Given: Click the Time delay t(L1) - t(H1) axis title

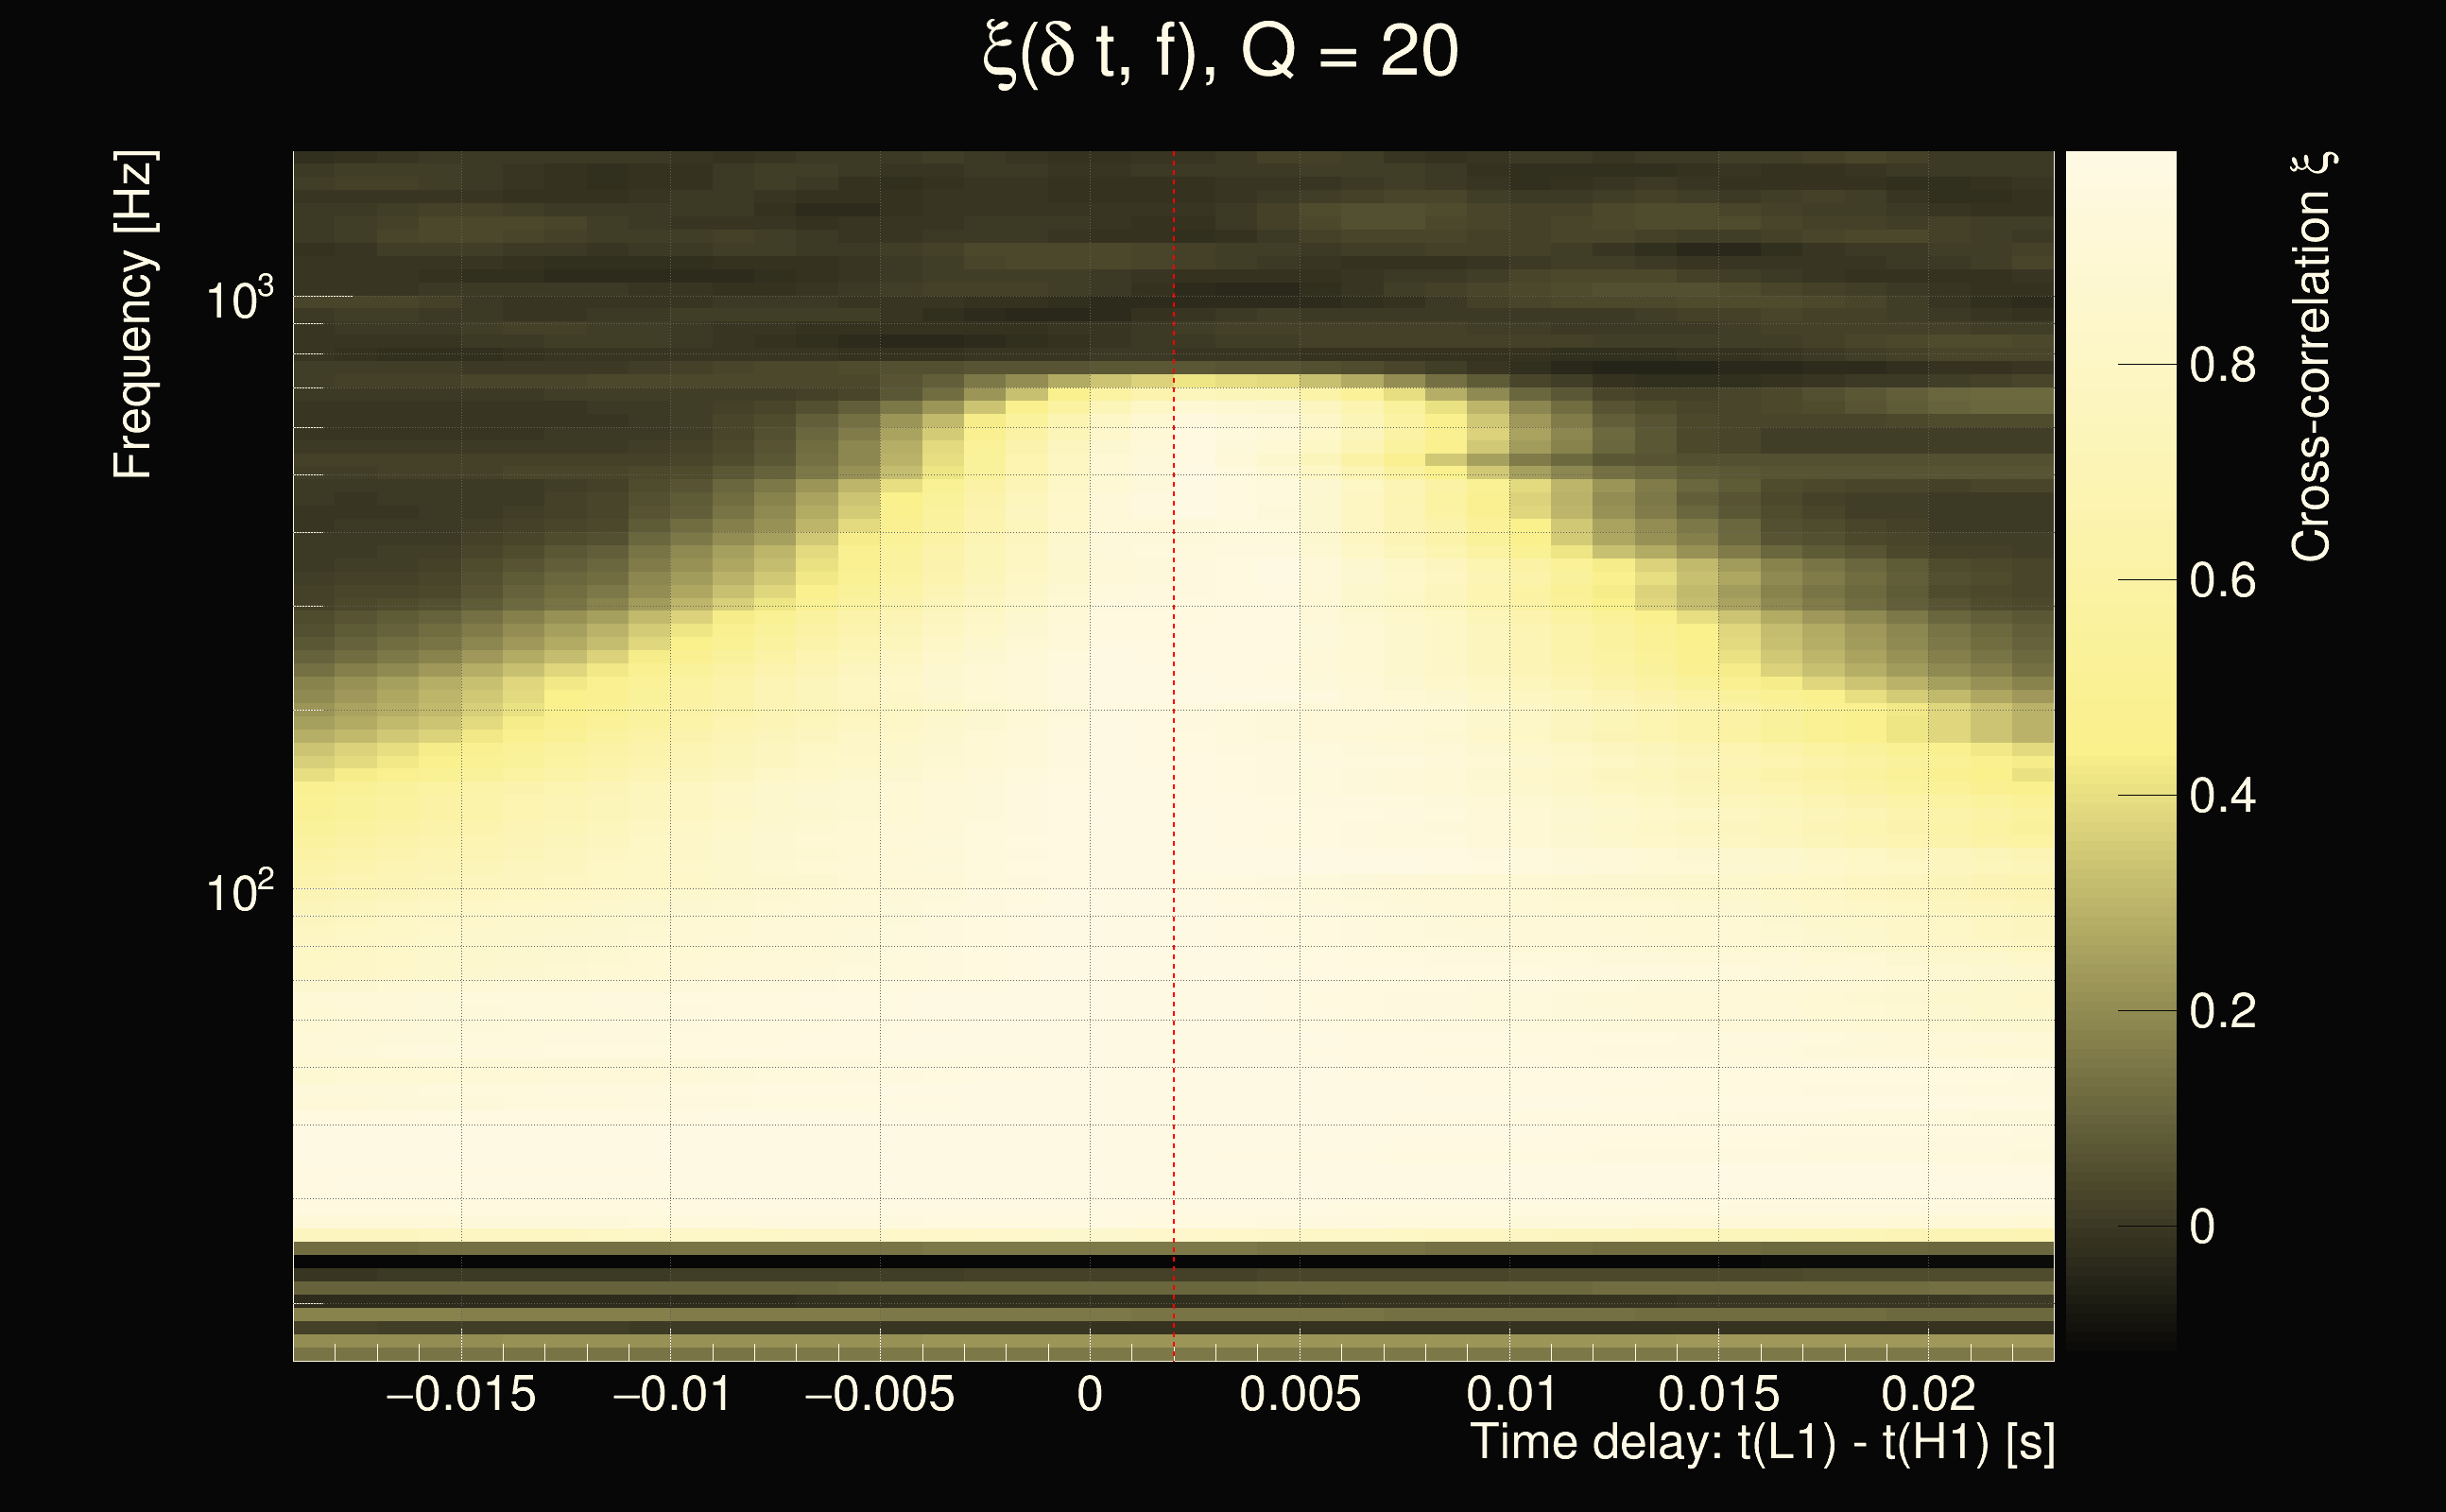Looking at the screenshot, I should click(x=1762, y=1443).
